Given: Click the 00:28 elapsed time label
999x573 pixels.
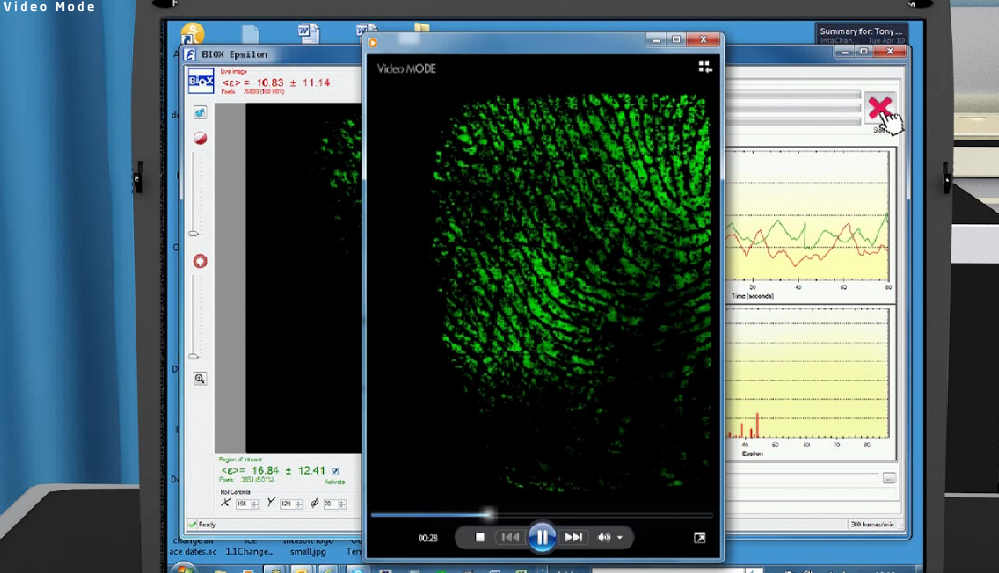Looking at the screenshot, I should 428,538.
